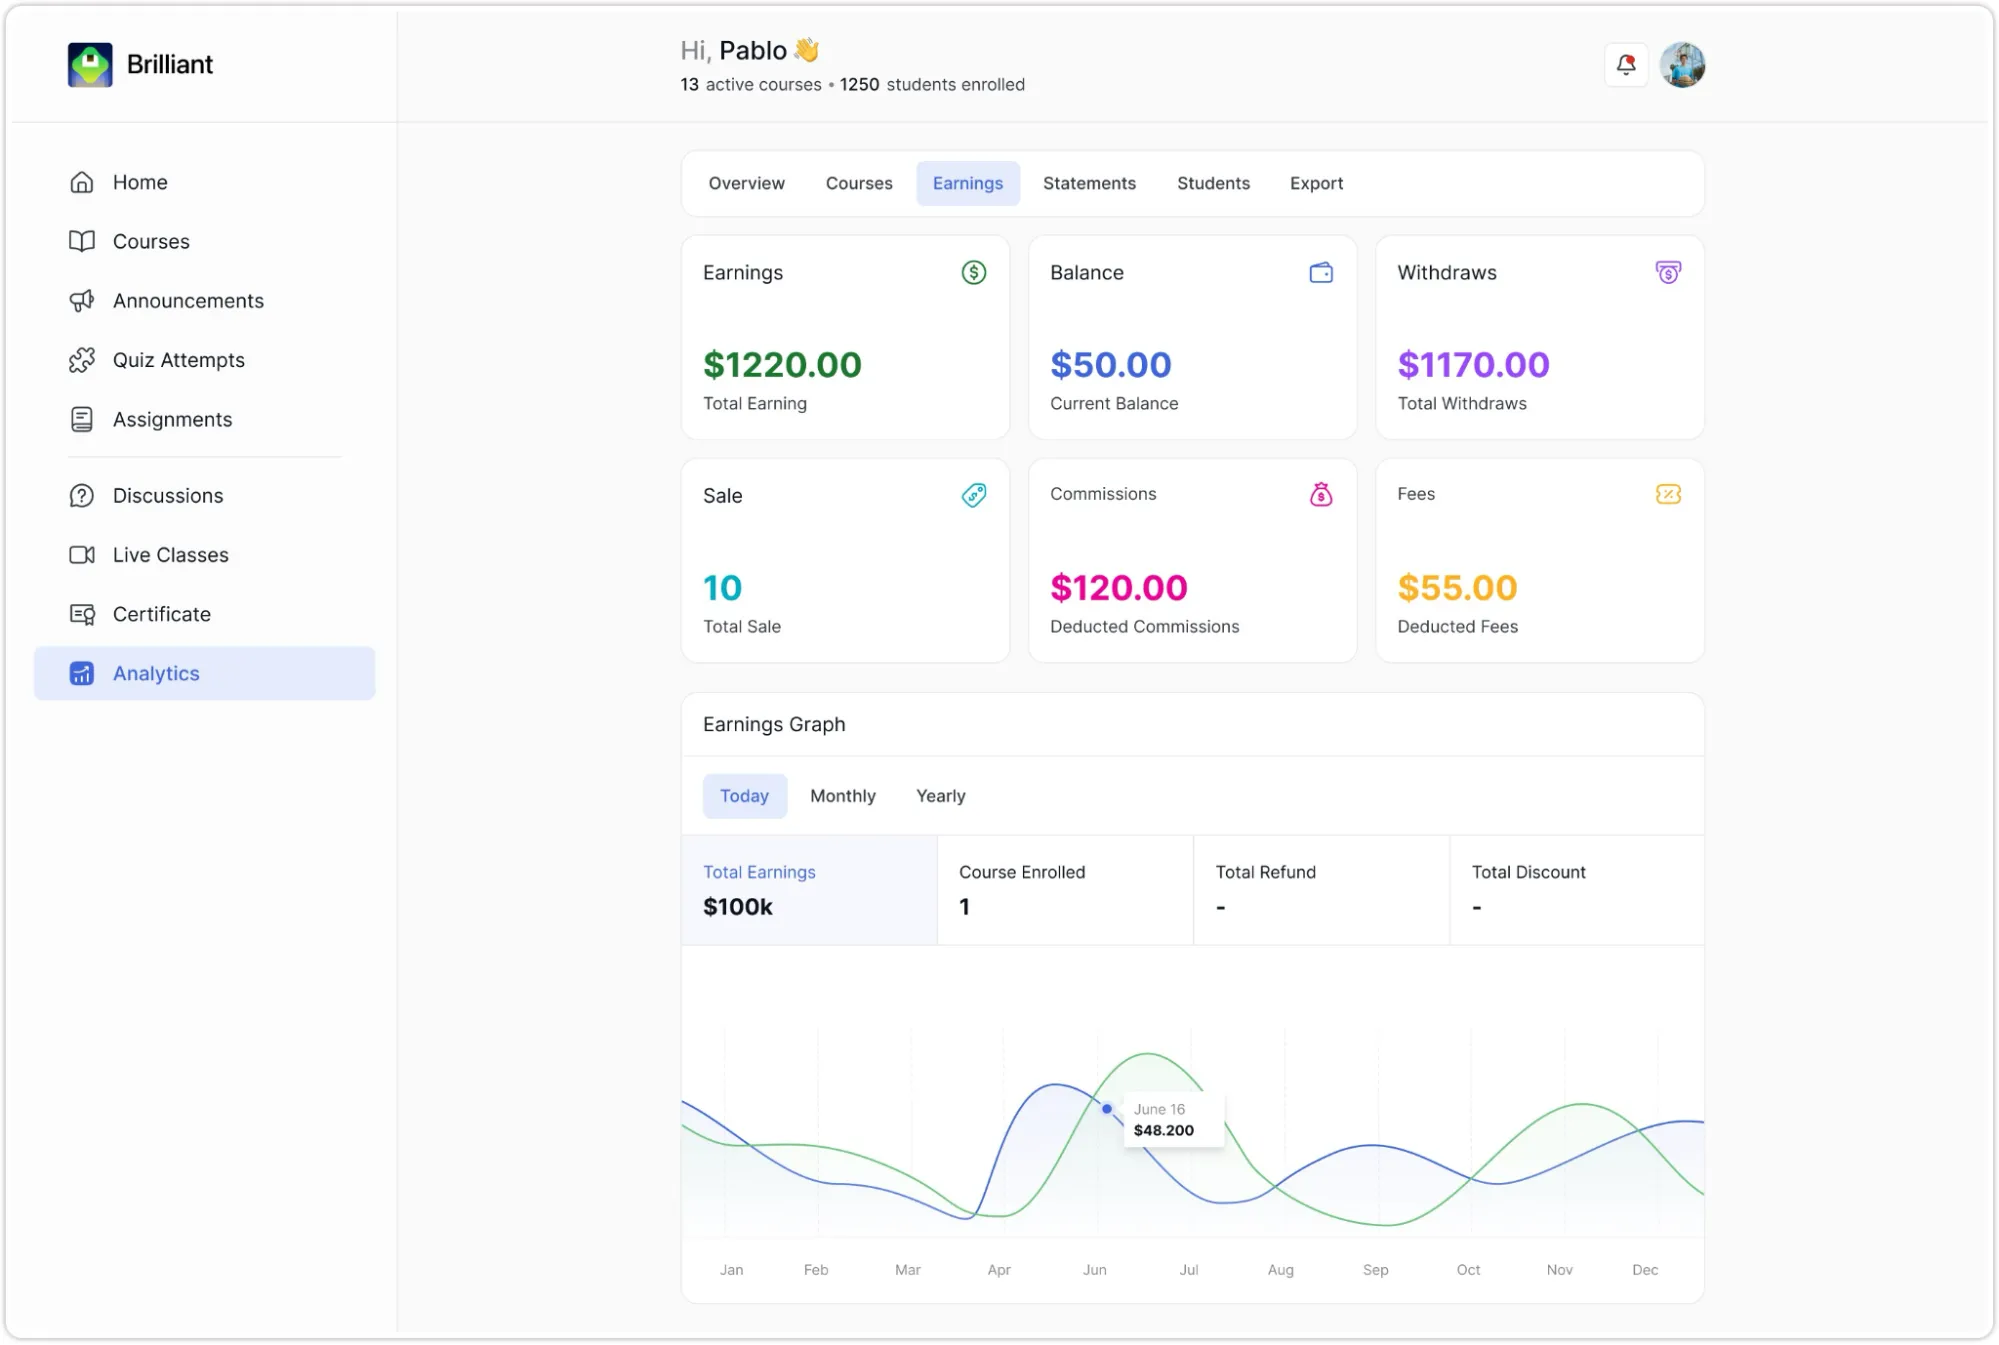This screenshot has height=1345, width=1999.
Task: Open Live Classes page
Action: [x=205, y=555]
